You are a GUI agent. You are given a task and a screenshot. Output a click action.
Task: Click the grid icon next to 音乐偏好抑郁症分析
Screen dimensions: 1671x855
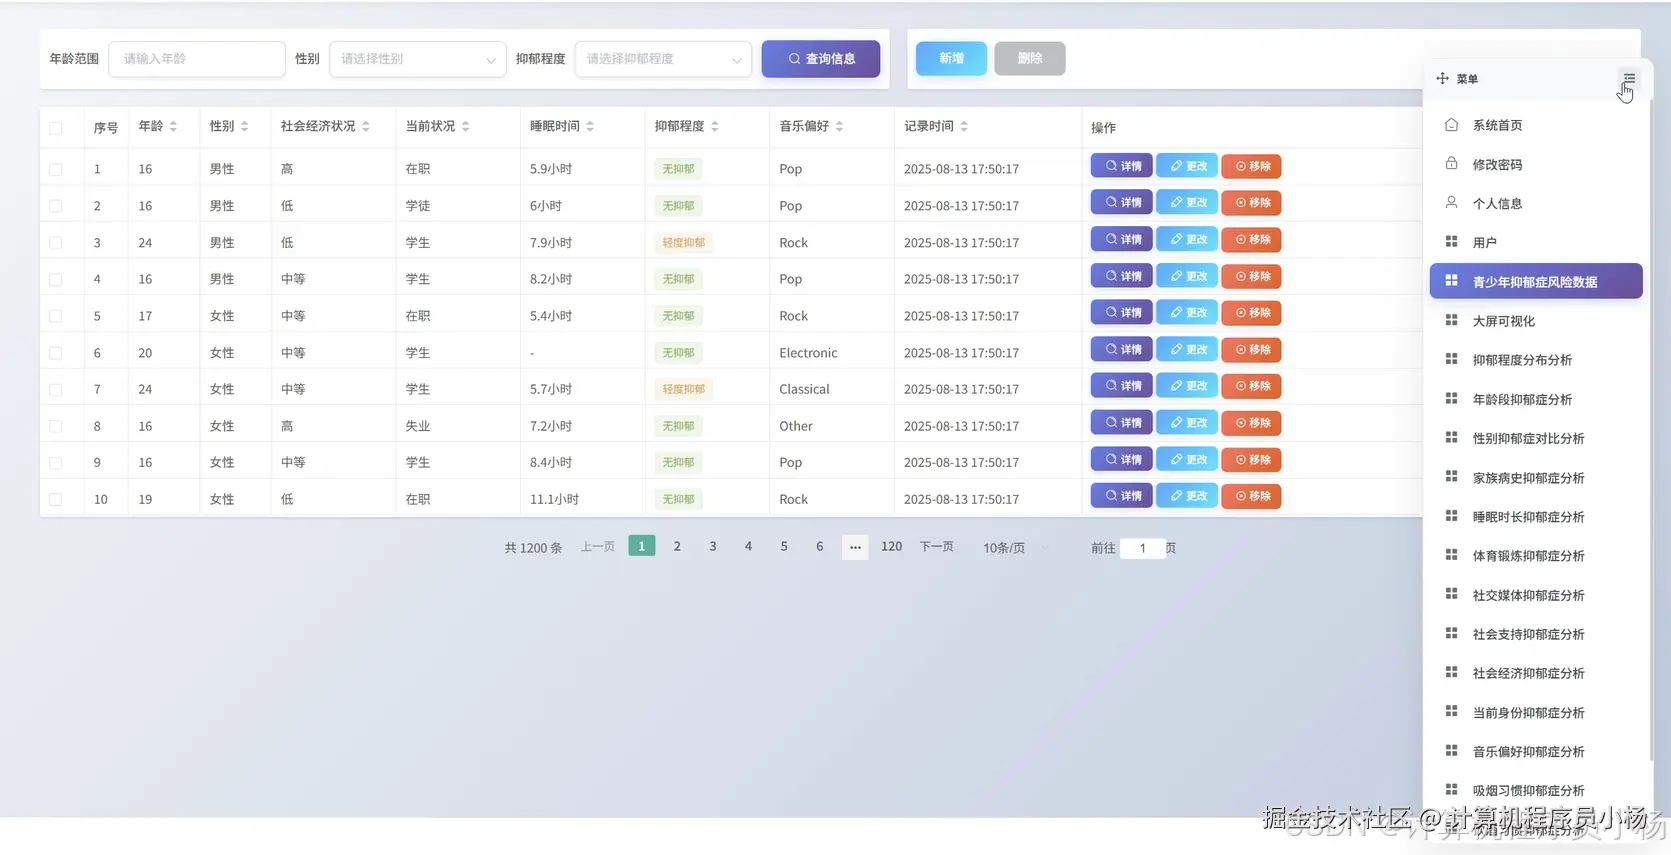tap(1451, 751)
